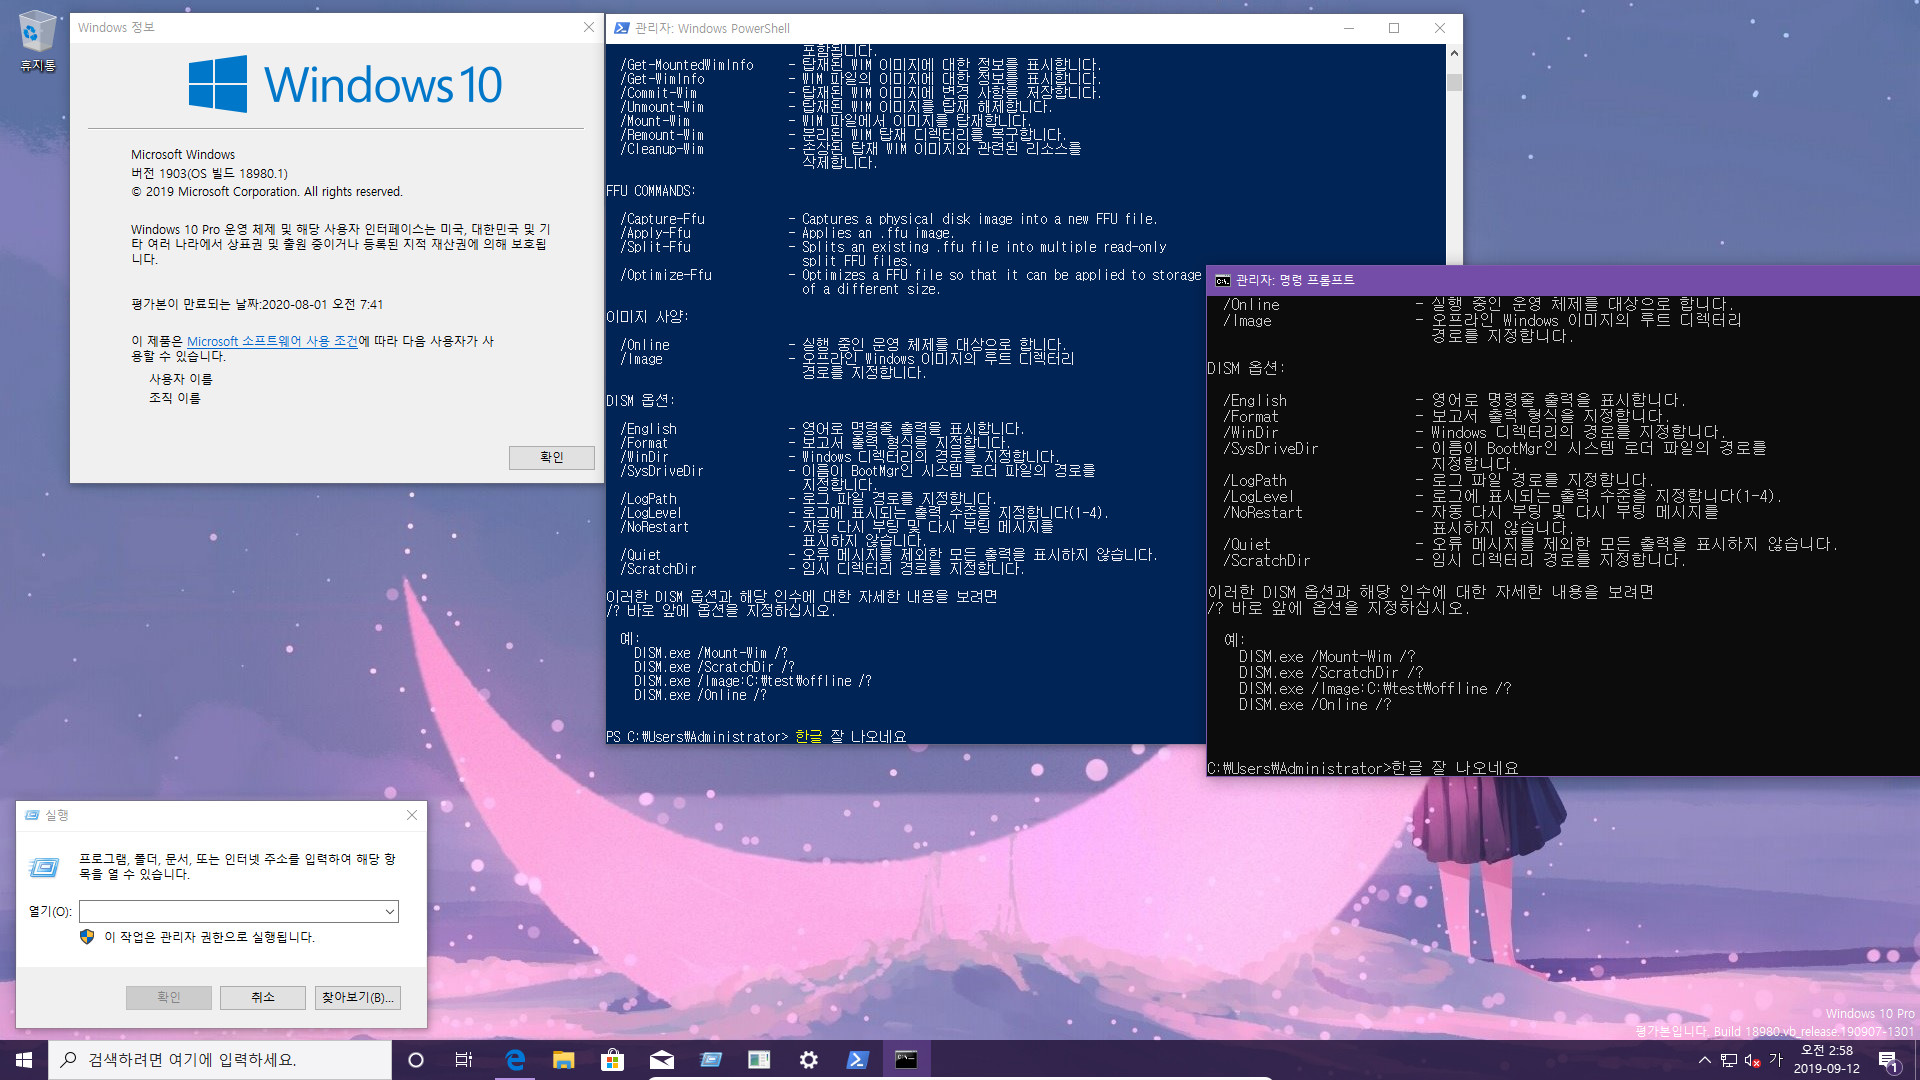Click the muted volume tray icon
Screen dimensions: 1920x1080
(1752, 1060)
